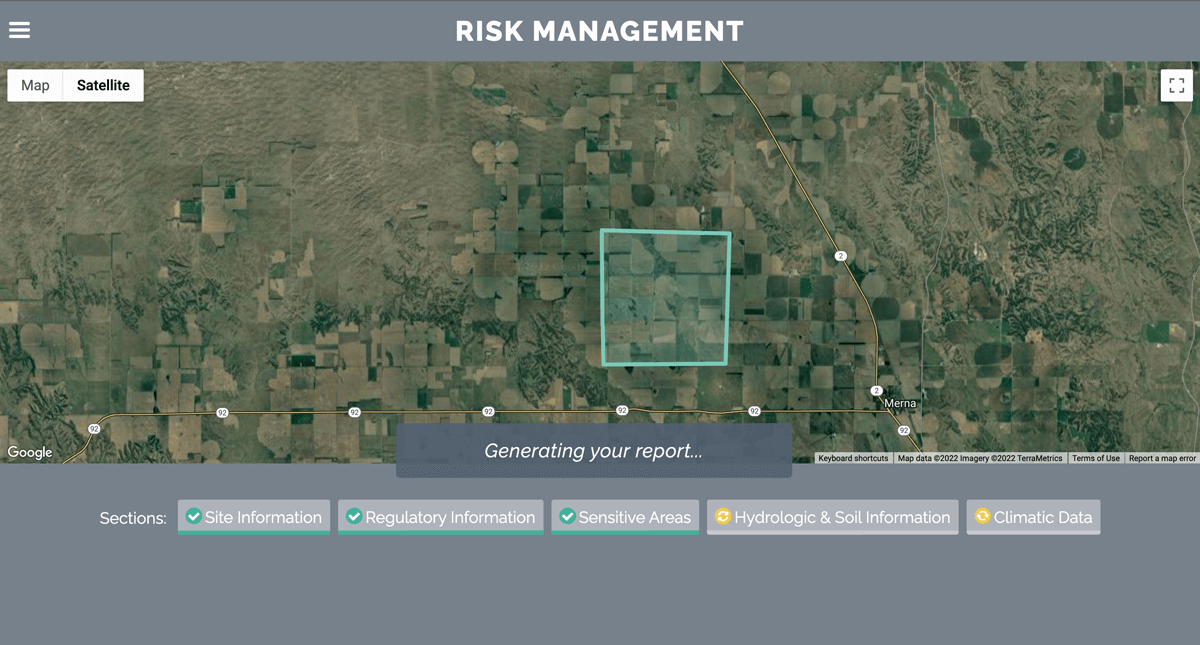Click the Google logo on the map
This screenshot has height=645, width=1200.
coord(30,452)
